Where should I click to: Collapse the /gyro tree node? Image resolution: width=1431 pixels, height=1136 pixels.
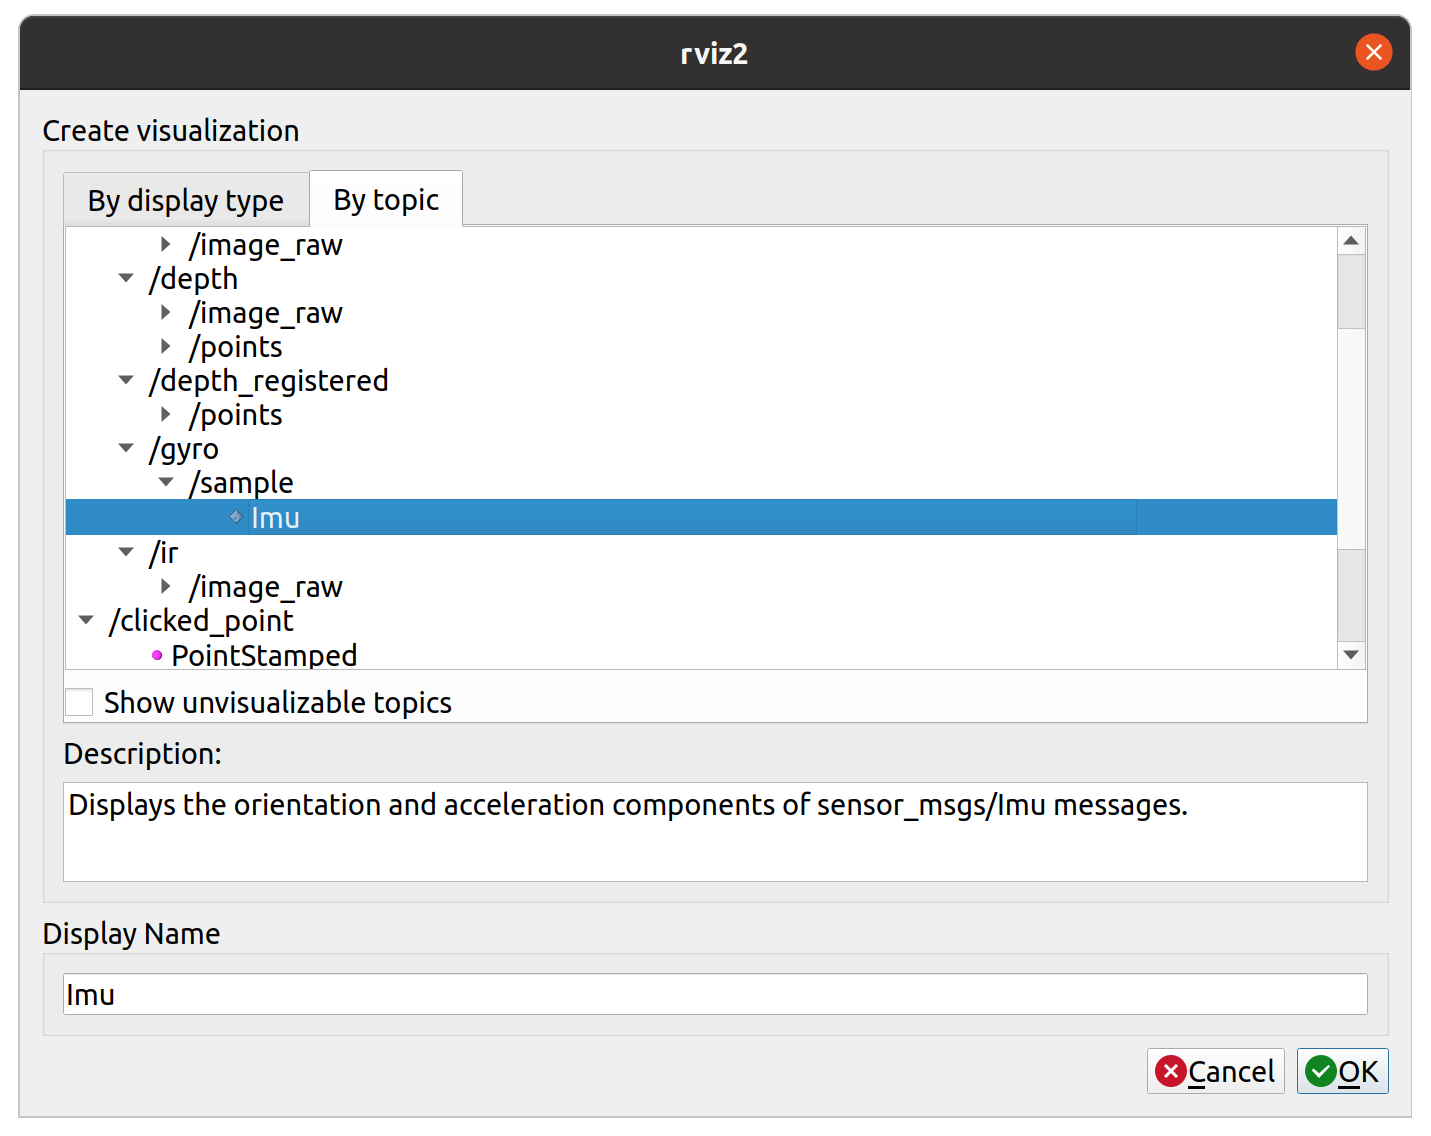(126, 448)
